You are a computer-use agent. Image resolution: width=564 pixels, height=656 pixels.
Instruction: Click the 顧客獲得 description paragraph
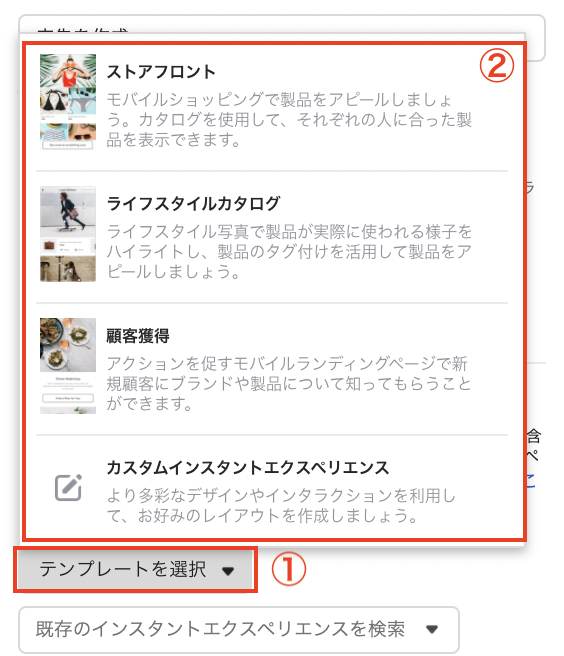click(x=289, y=384)
